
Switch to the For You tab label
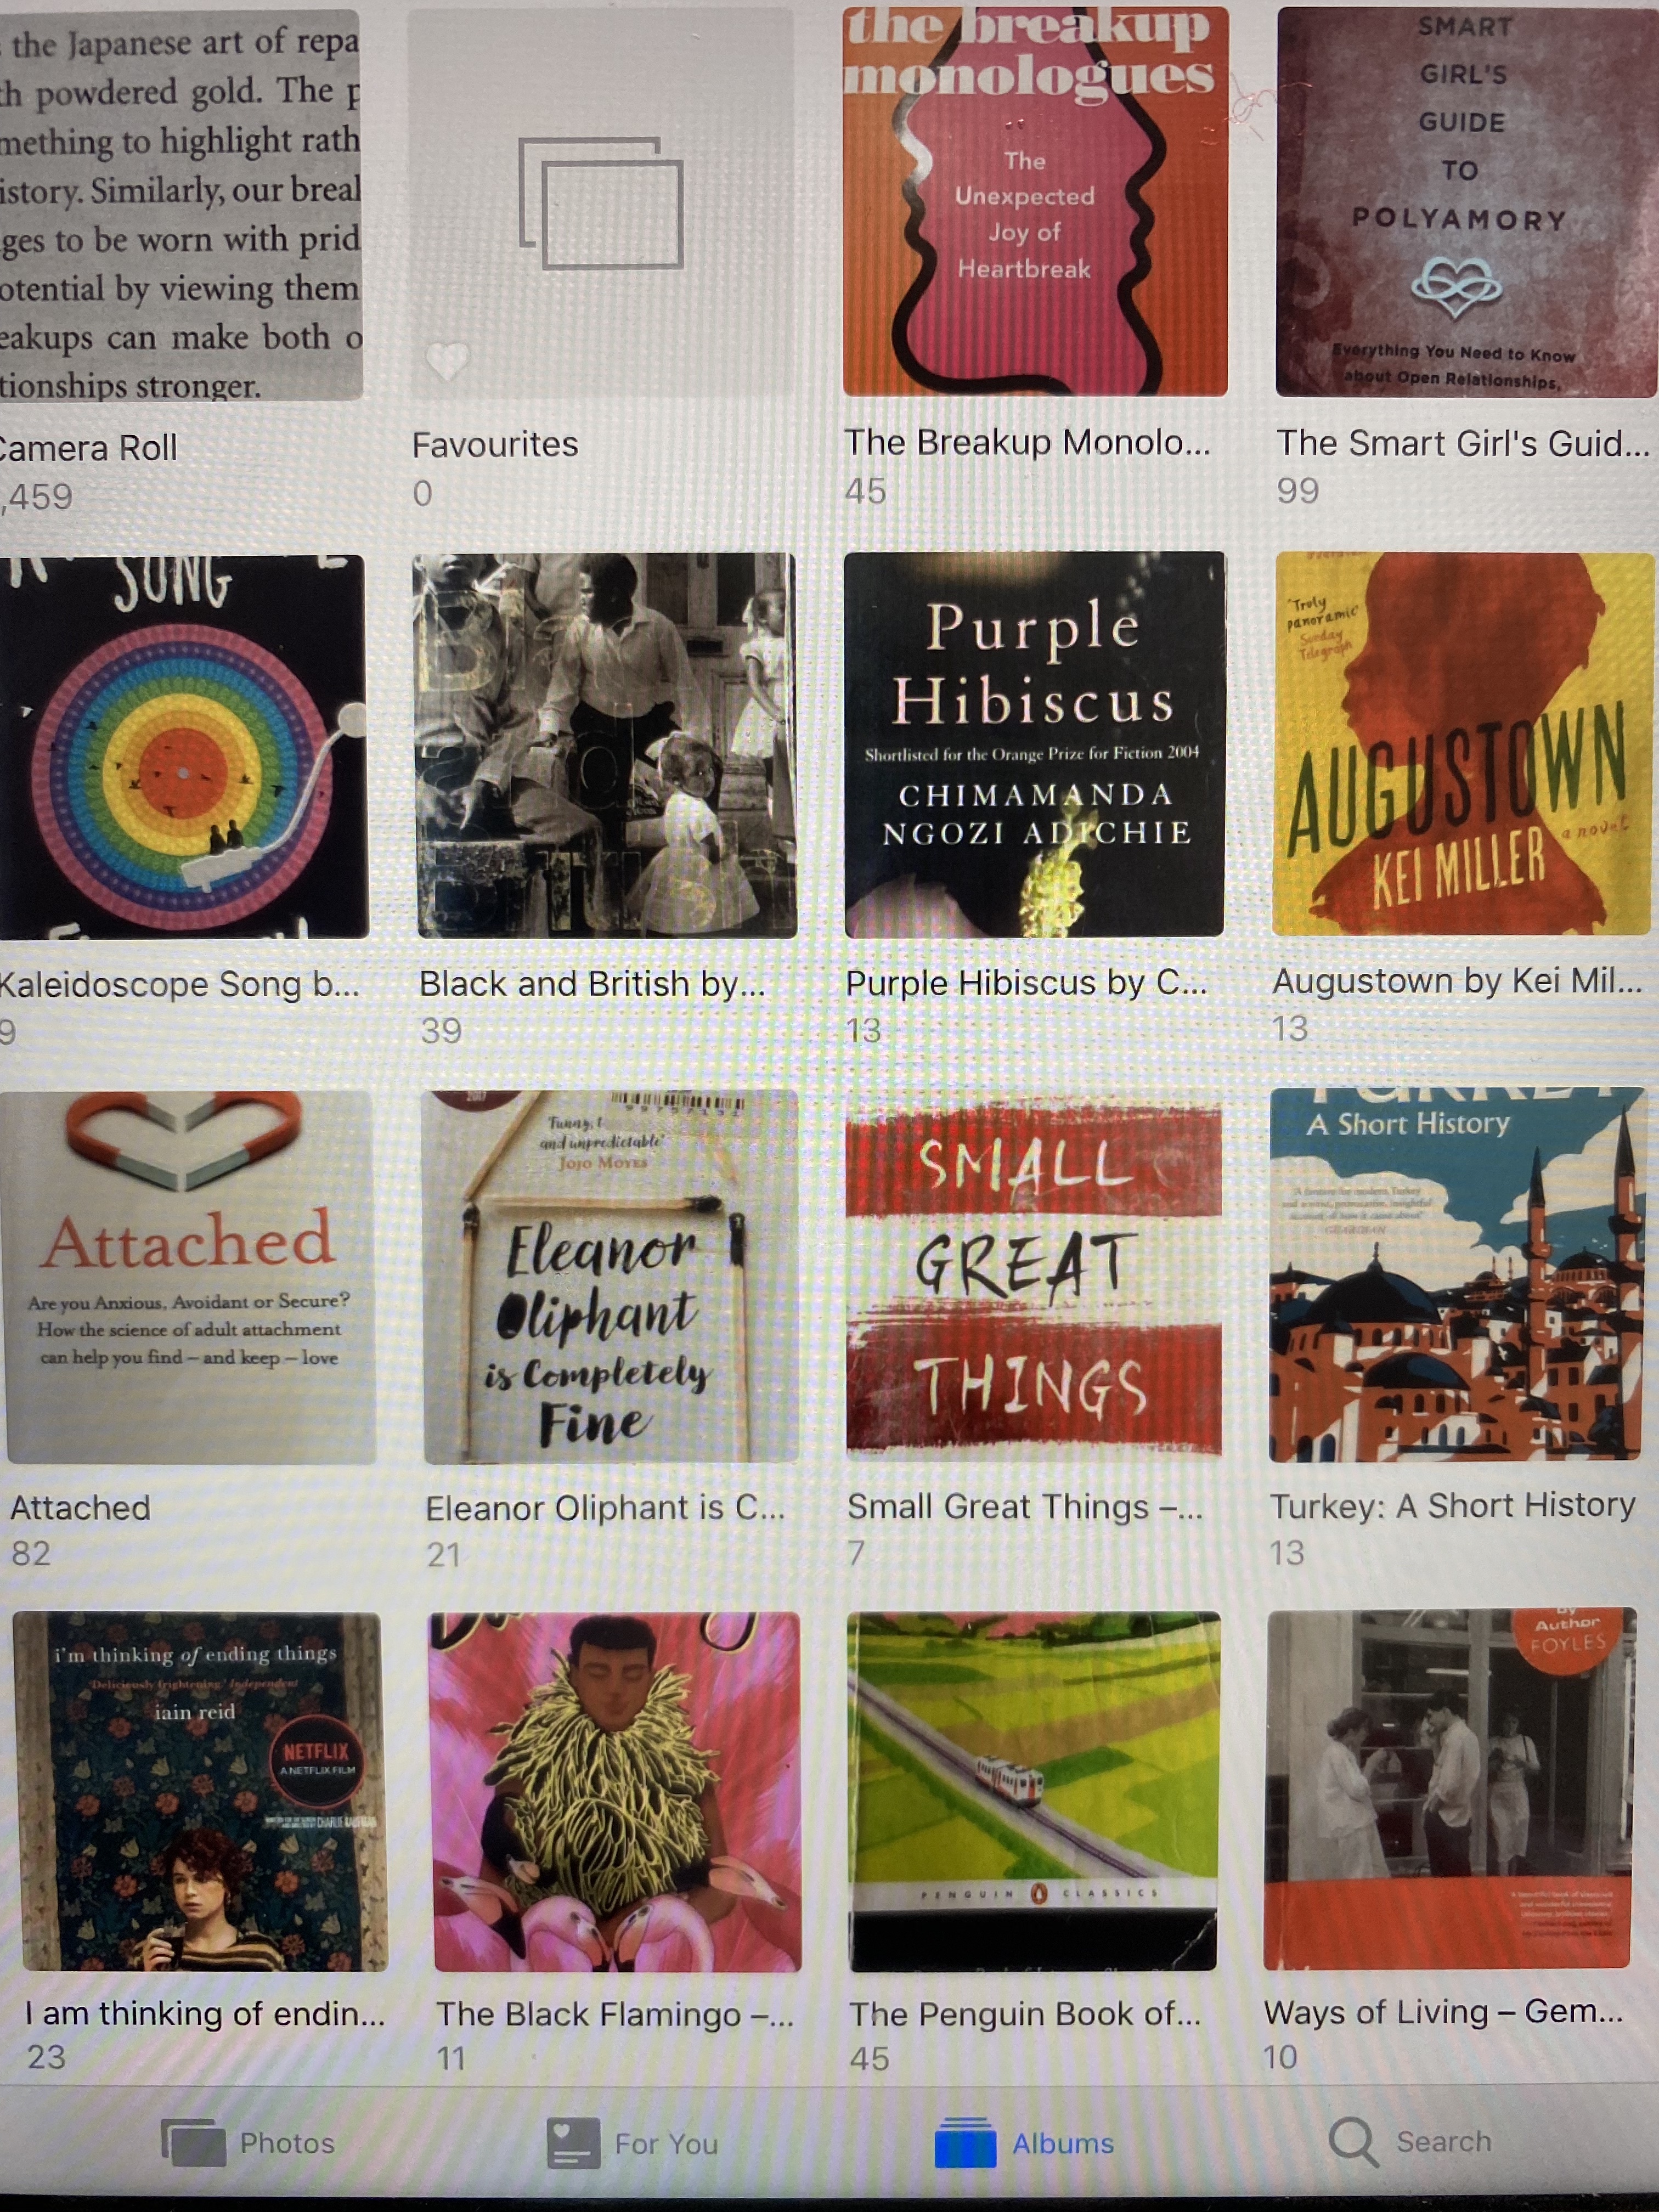[666, 2143]
